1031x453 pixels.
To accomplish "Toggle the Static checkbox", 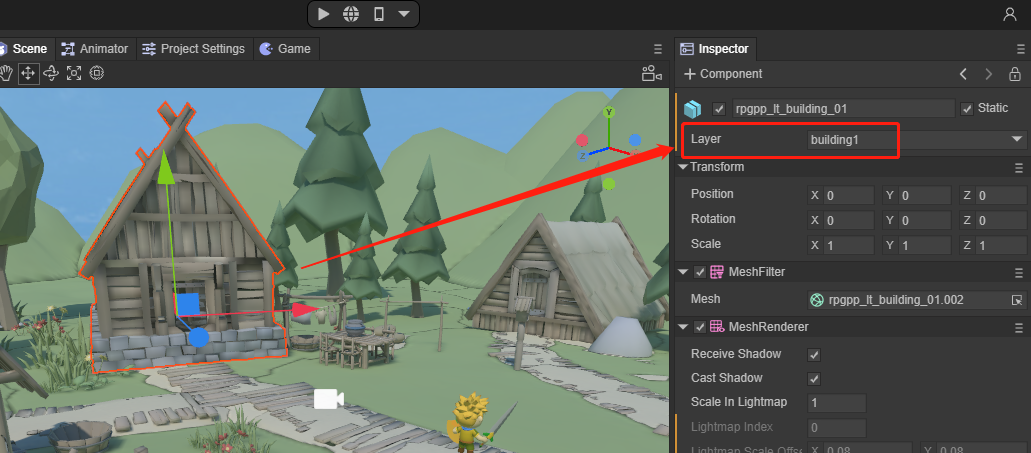I will (967, 109).
